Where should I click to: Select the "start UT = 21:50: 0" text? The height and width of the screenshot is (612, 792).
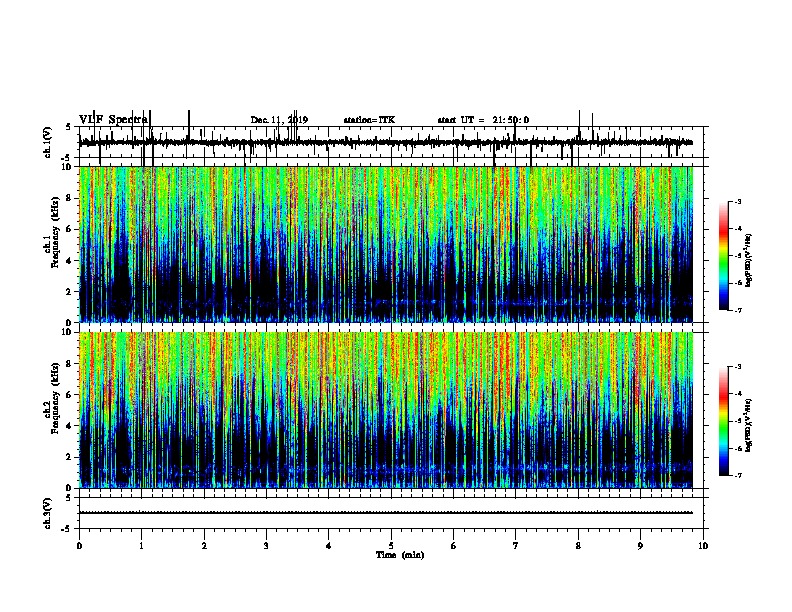coord(483,120)
